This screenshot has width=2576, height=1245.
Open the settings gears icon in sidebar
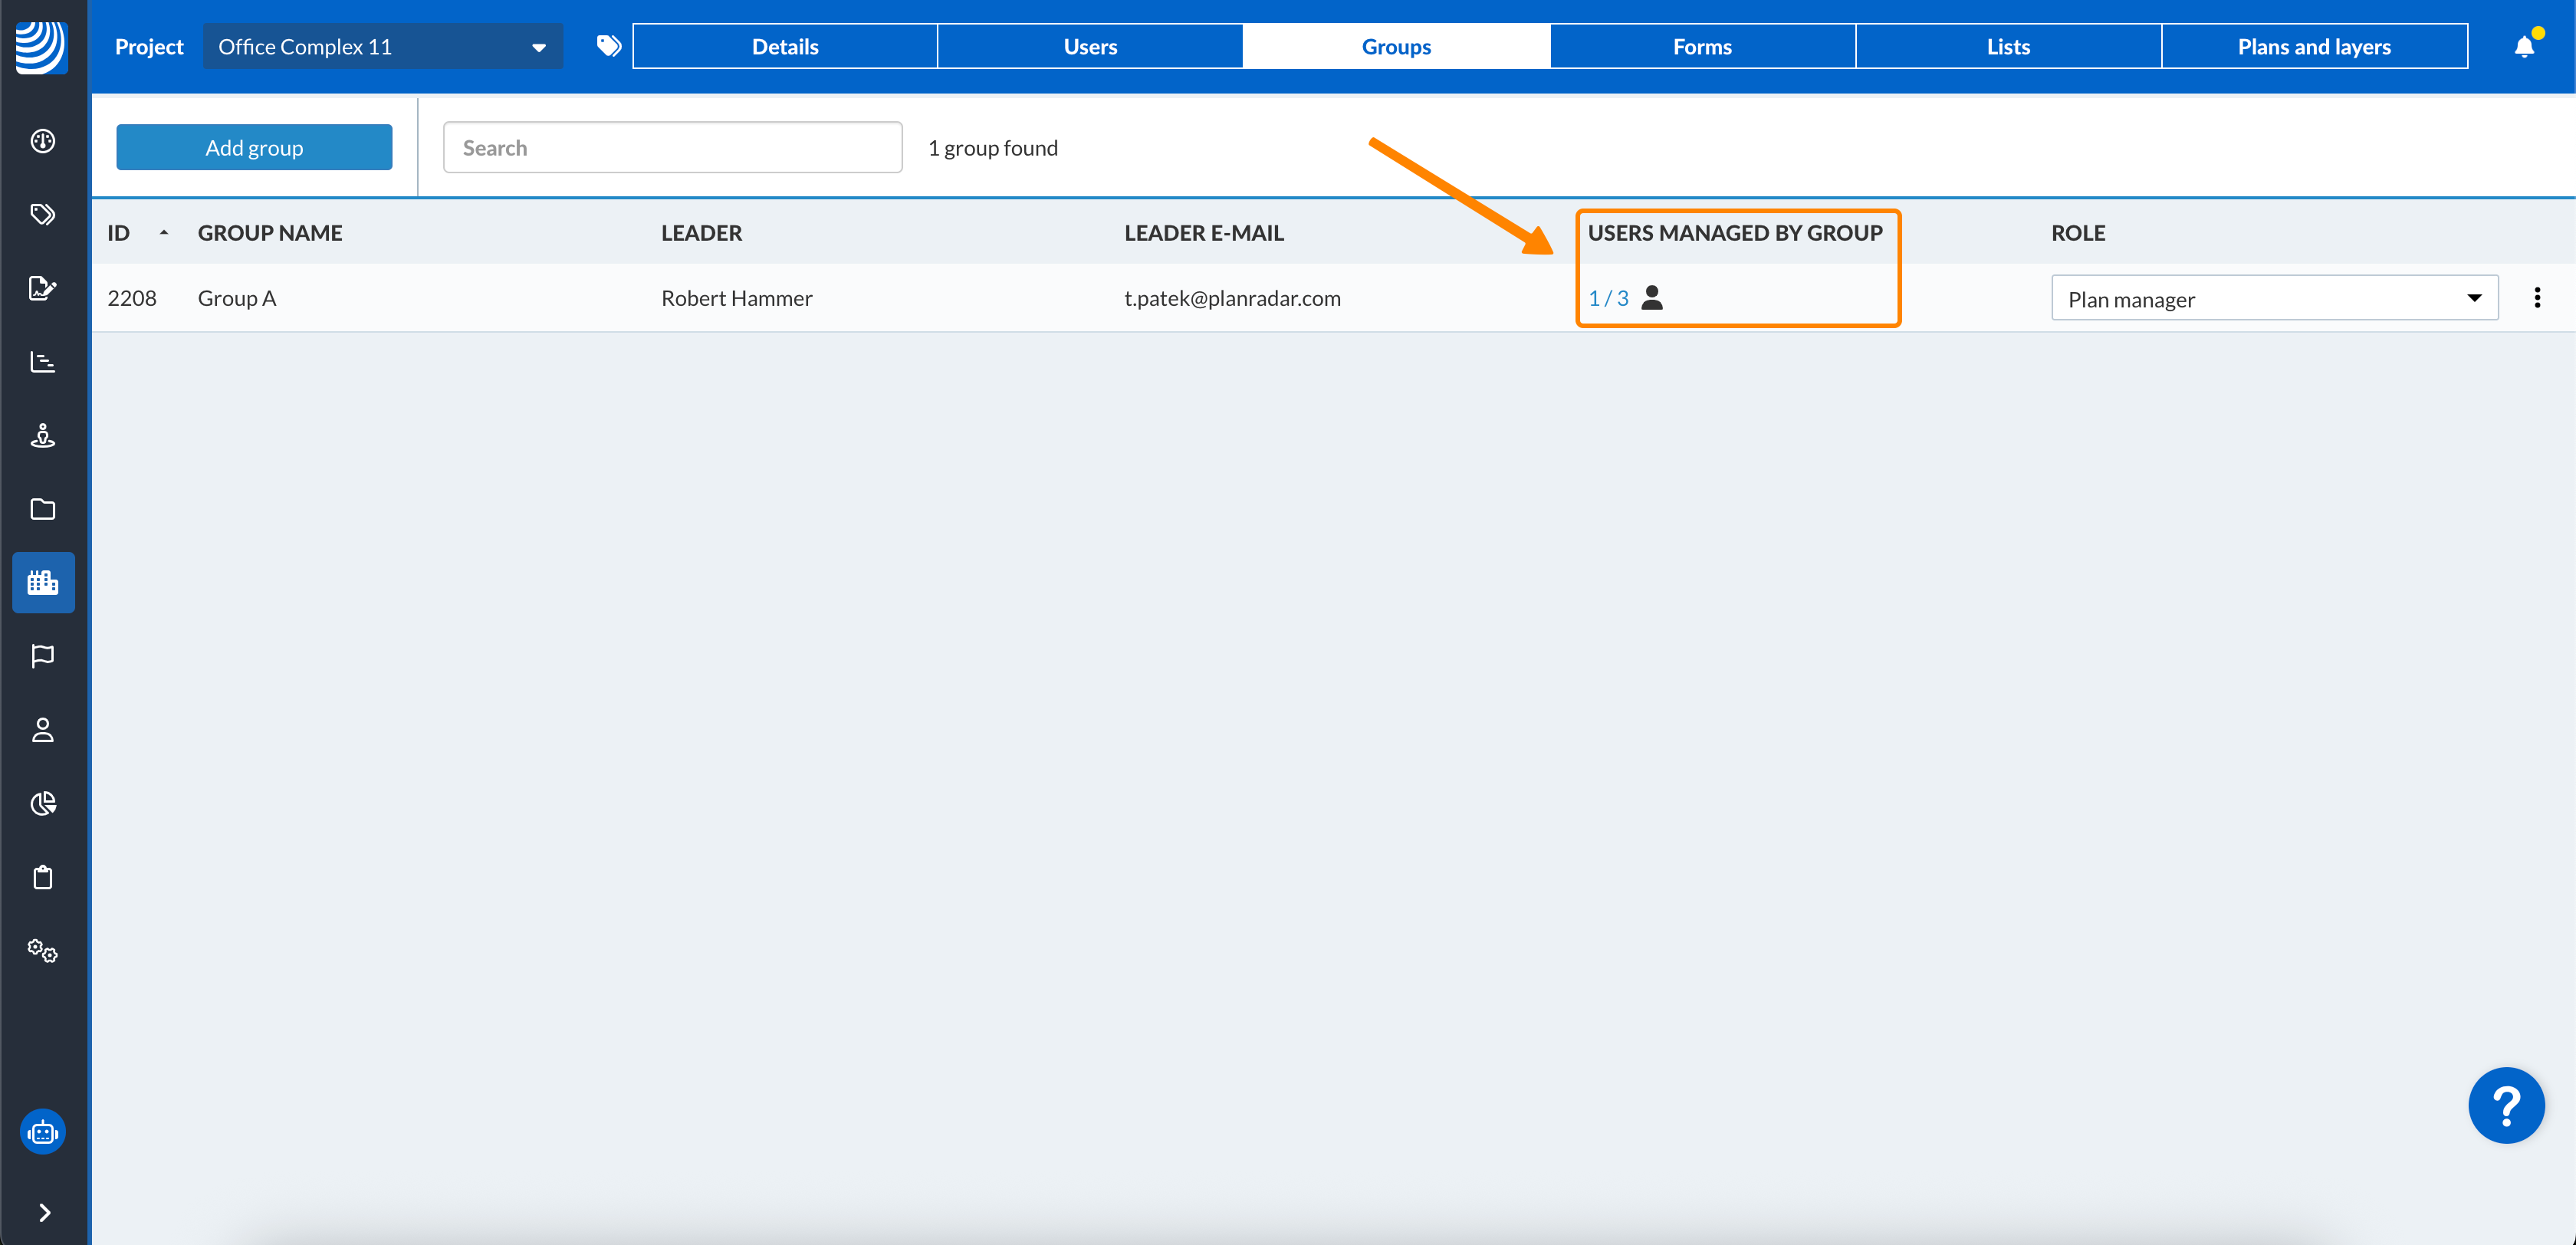(42, 950)
